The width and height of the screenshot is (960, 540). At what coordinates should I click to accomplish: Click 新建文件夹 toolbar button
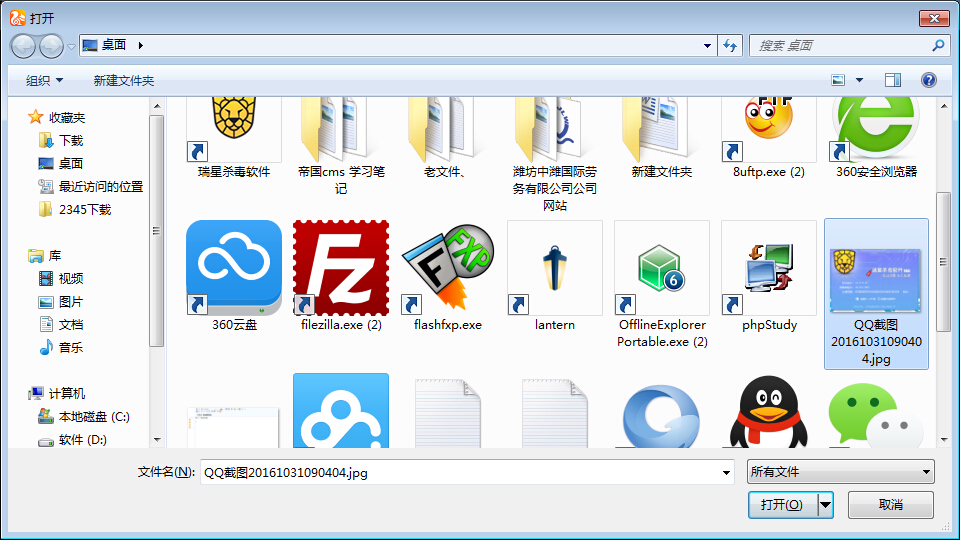point(124,80)
